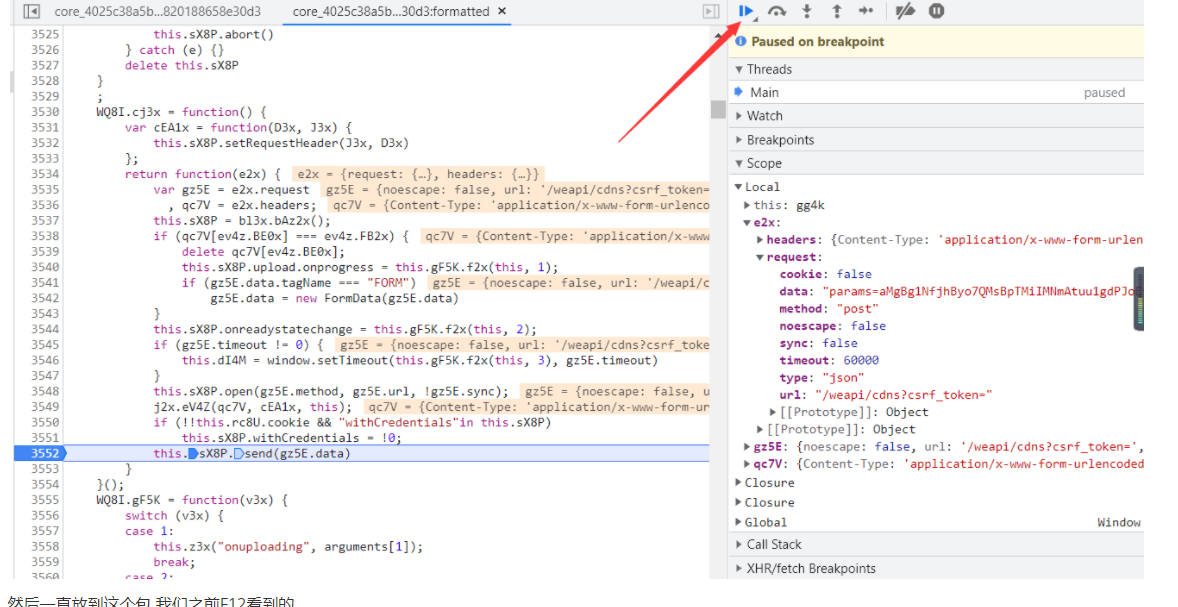The height and width of the screenshot is (607, 1178).
Task: Click the info icon in paused banner
Action: tap(741, 41)
